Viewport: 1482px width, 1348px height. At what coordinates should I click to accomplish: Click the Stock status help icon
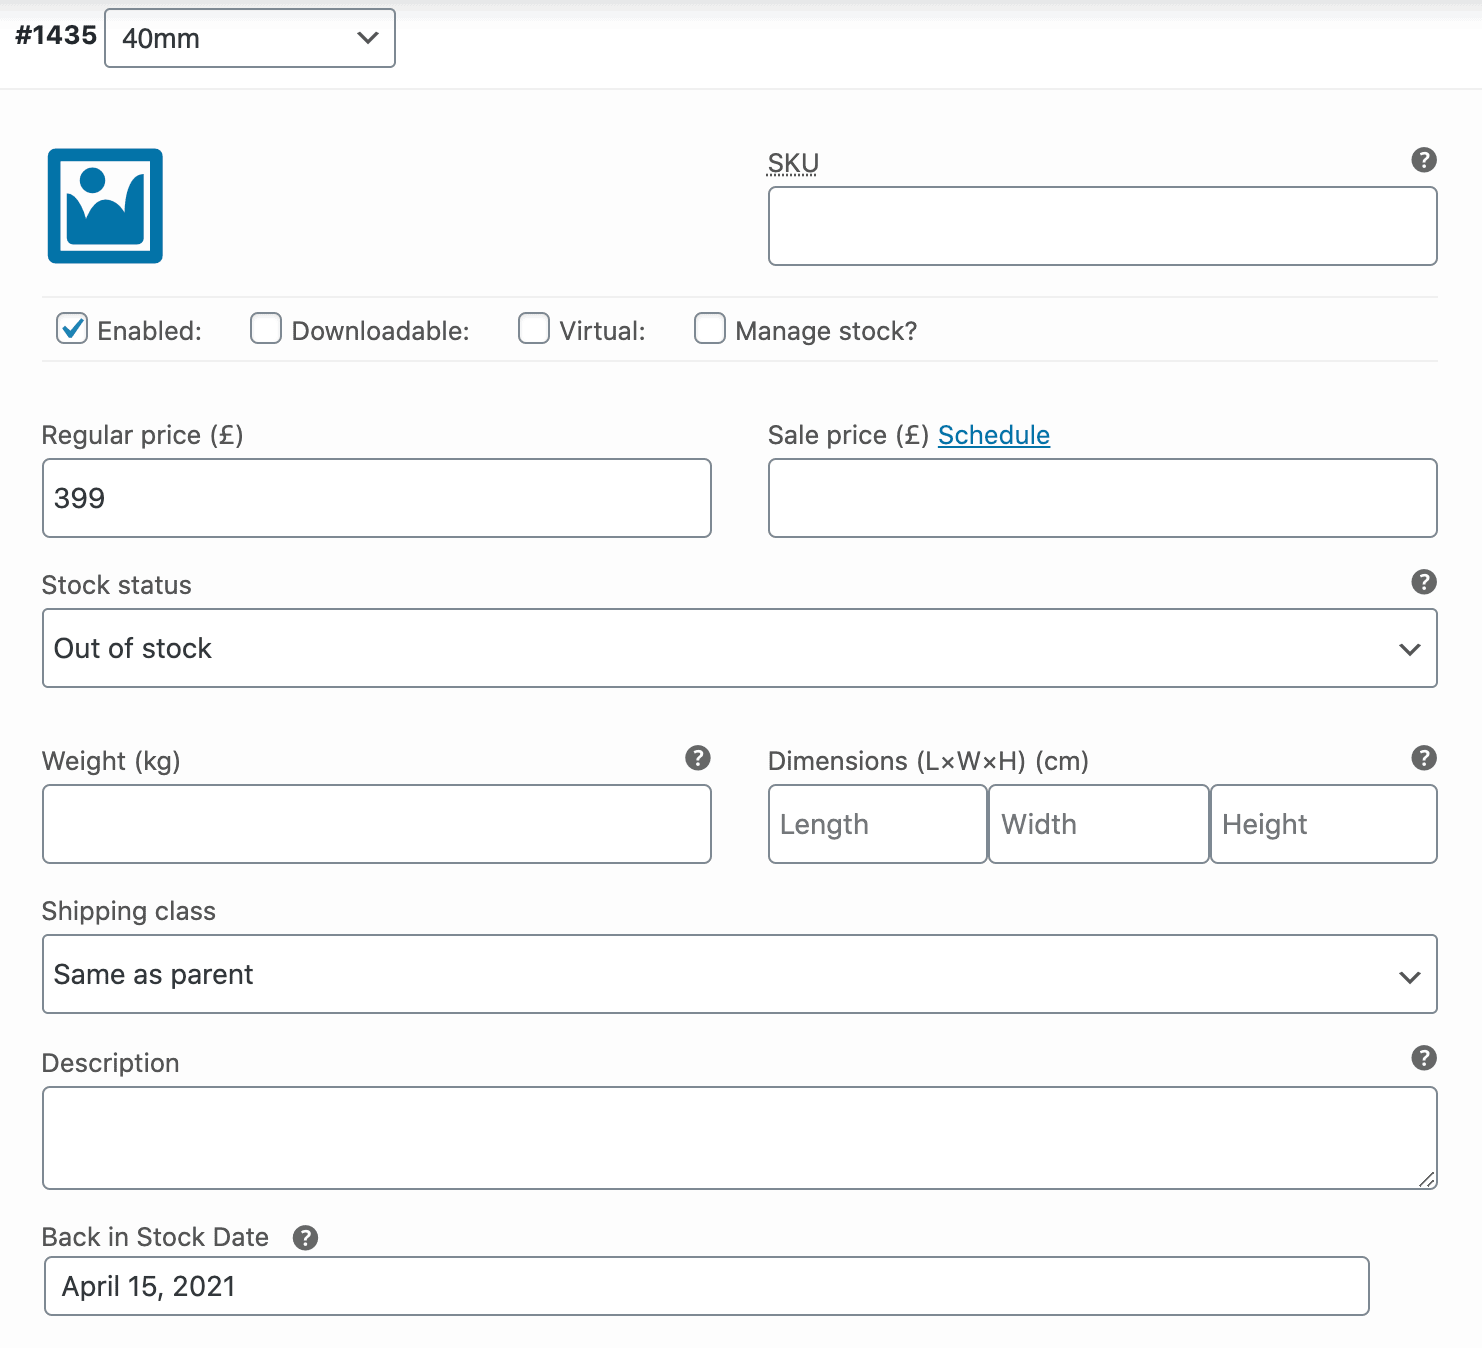1424,582
